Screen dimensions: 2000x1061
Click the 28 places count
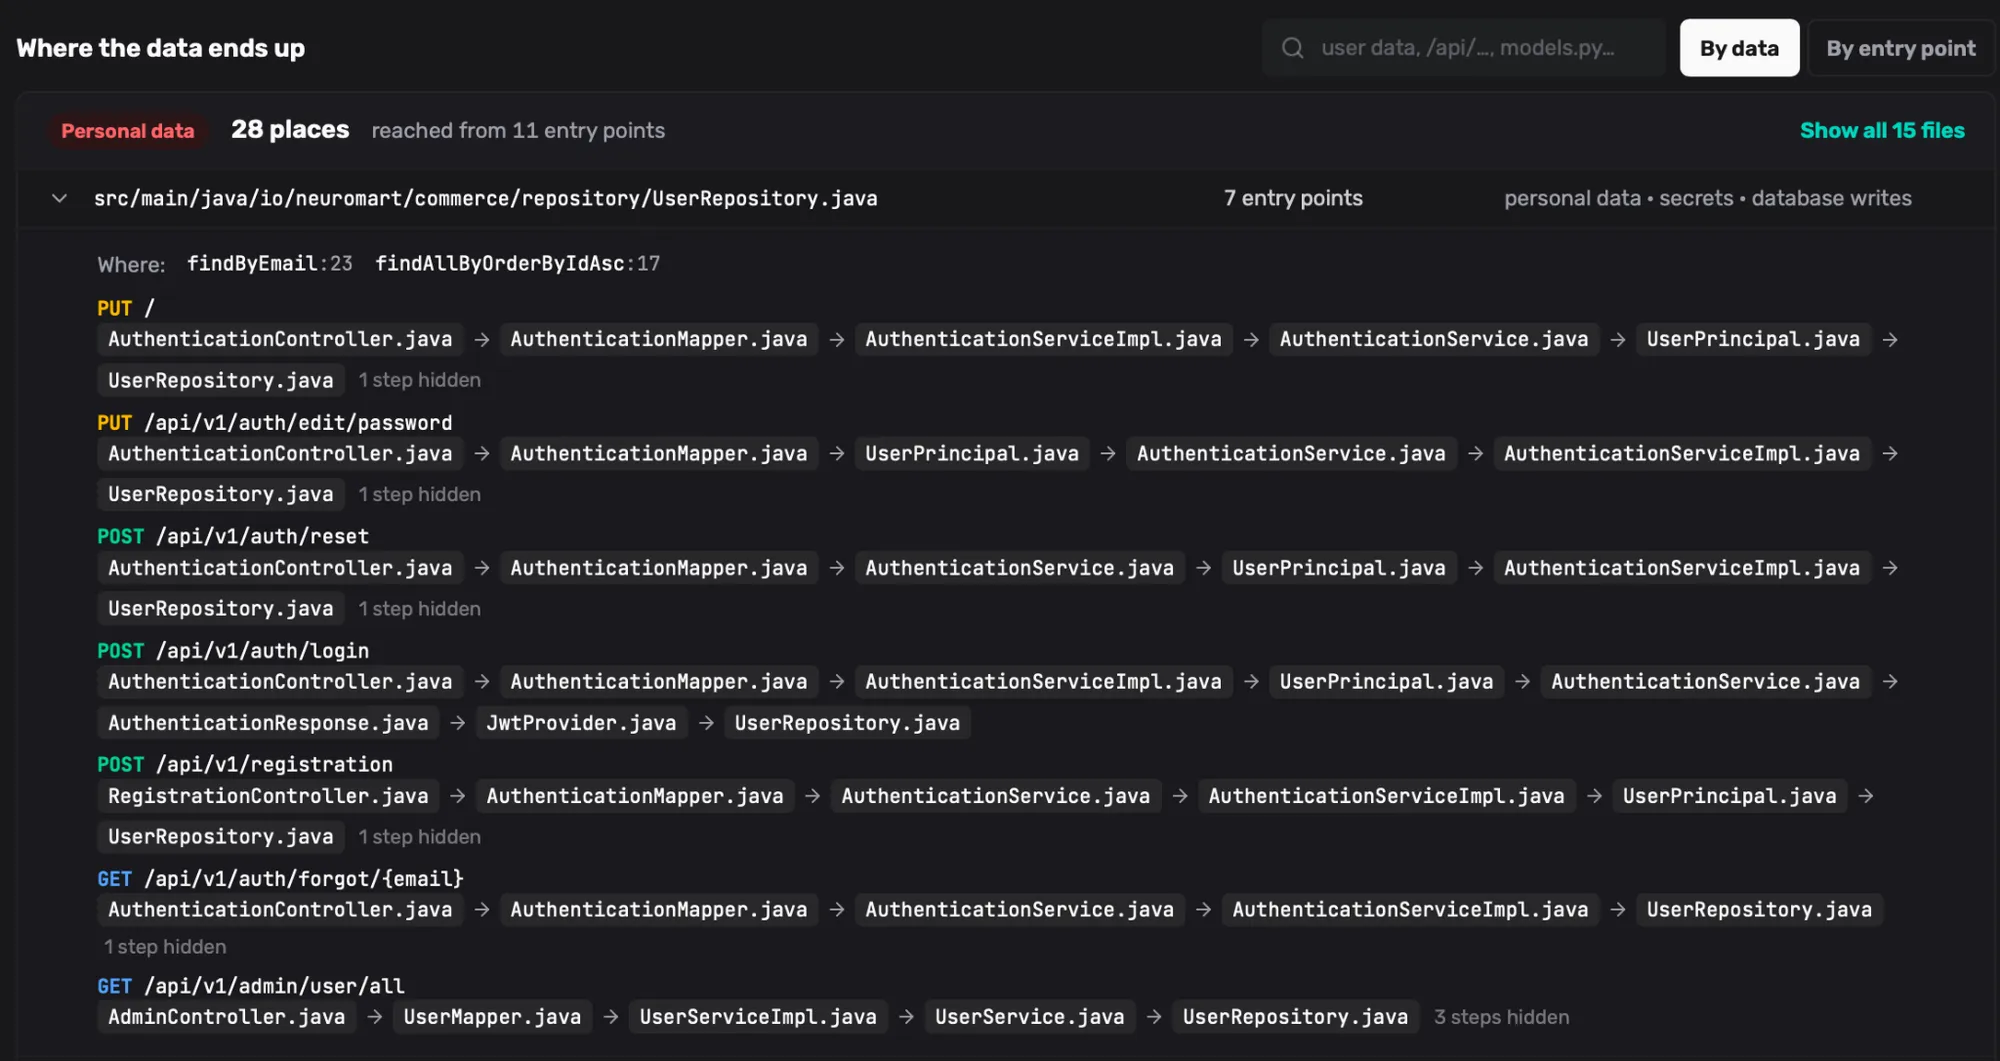[x=290, y=130]
